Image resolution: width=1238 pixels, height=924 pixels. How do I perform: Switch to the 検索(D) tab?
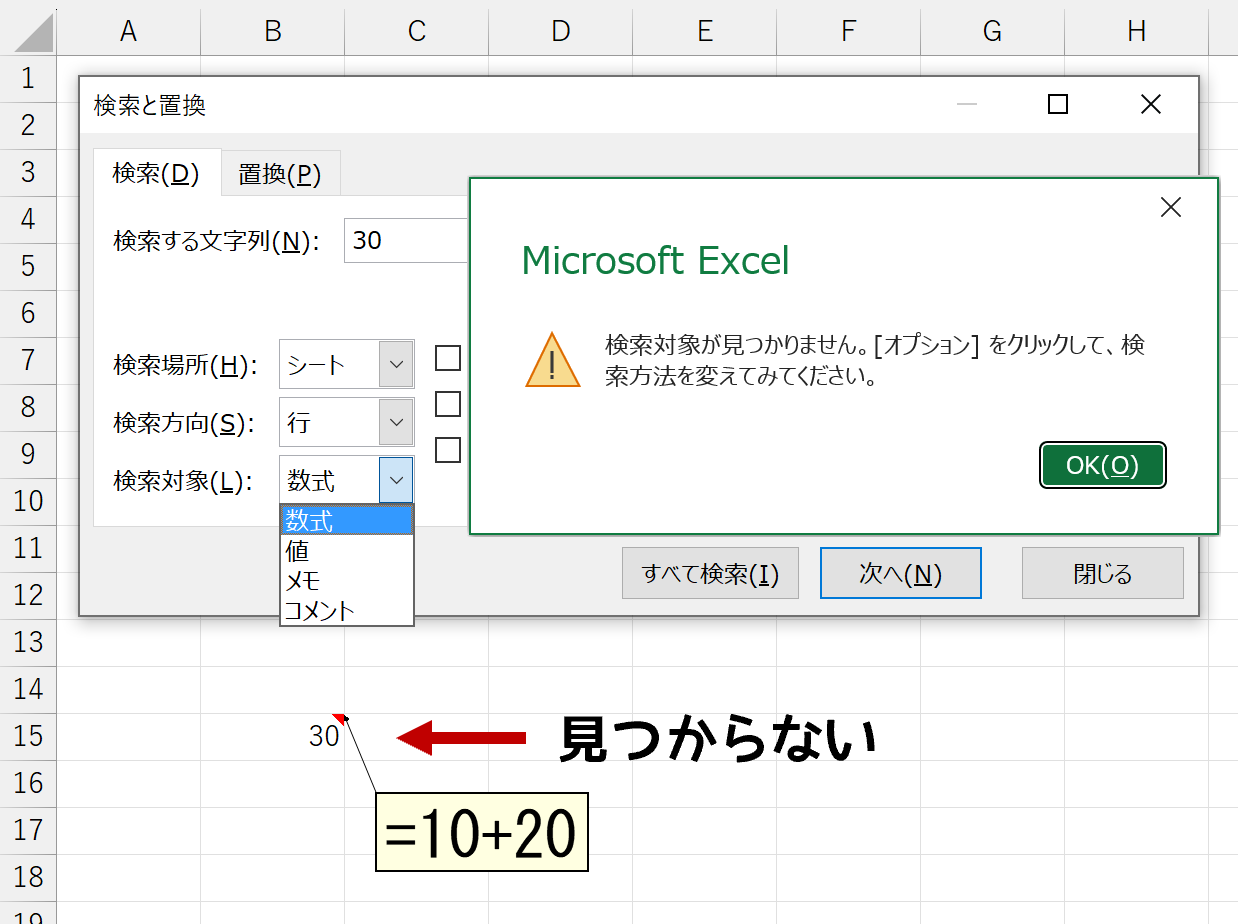tap(156, 173)
